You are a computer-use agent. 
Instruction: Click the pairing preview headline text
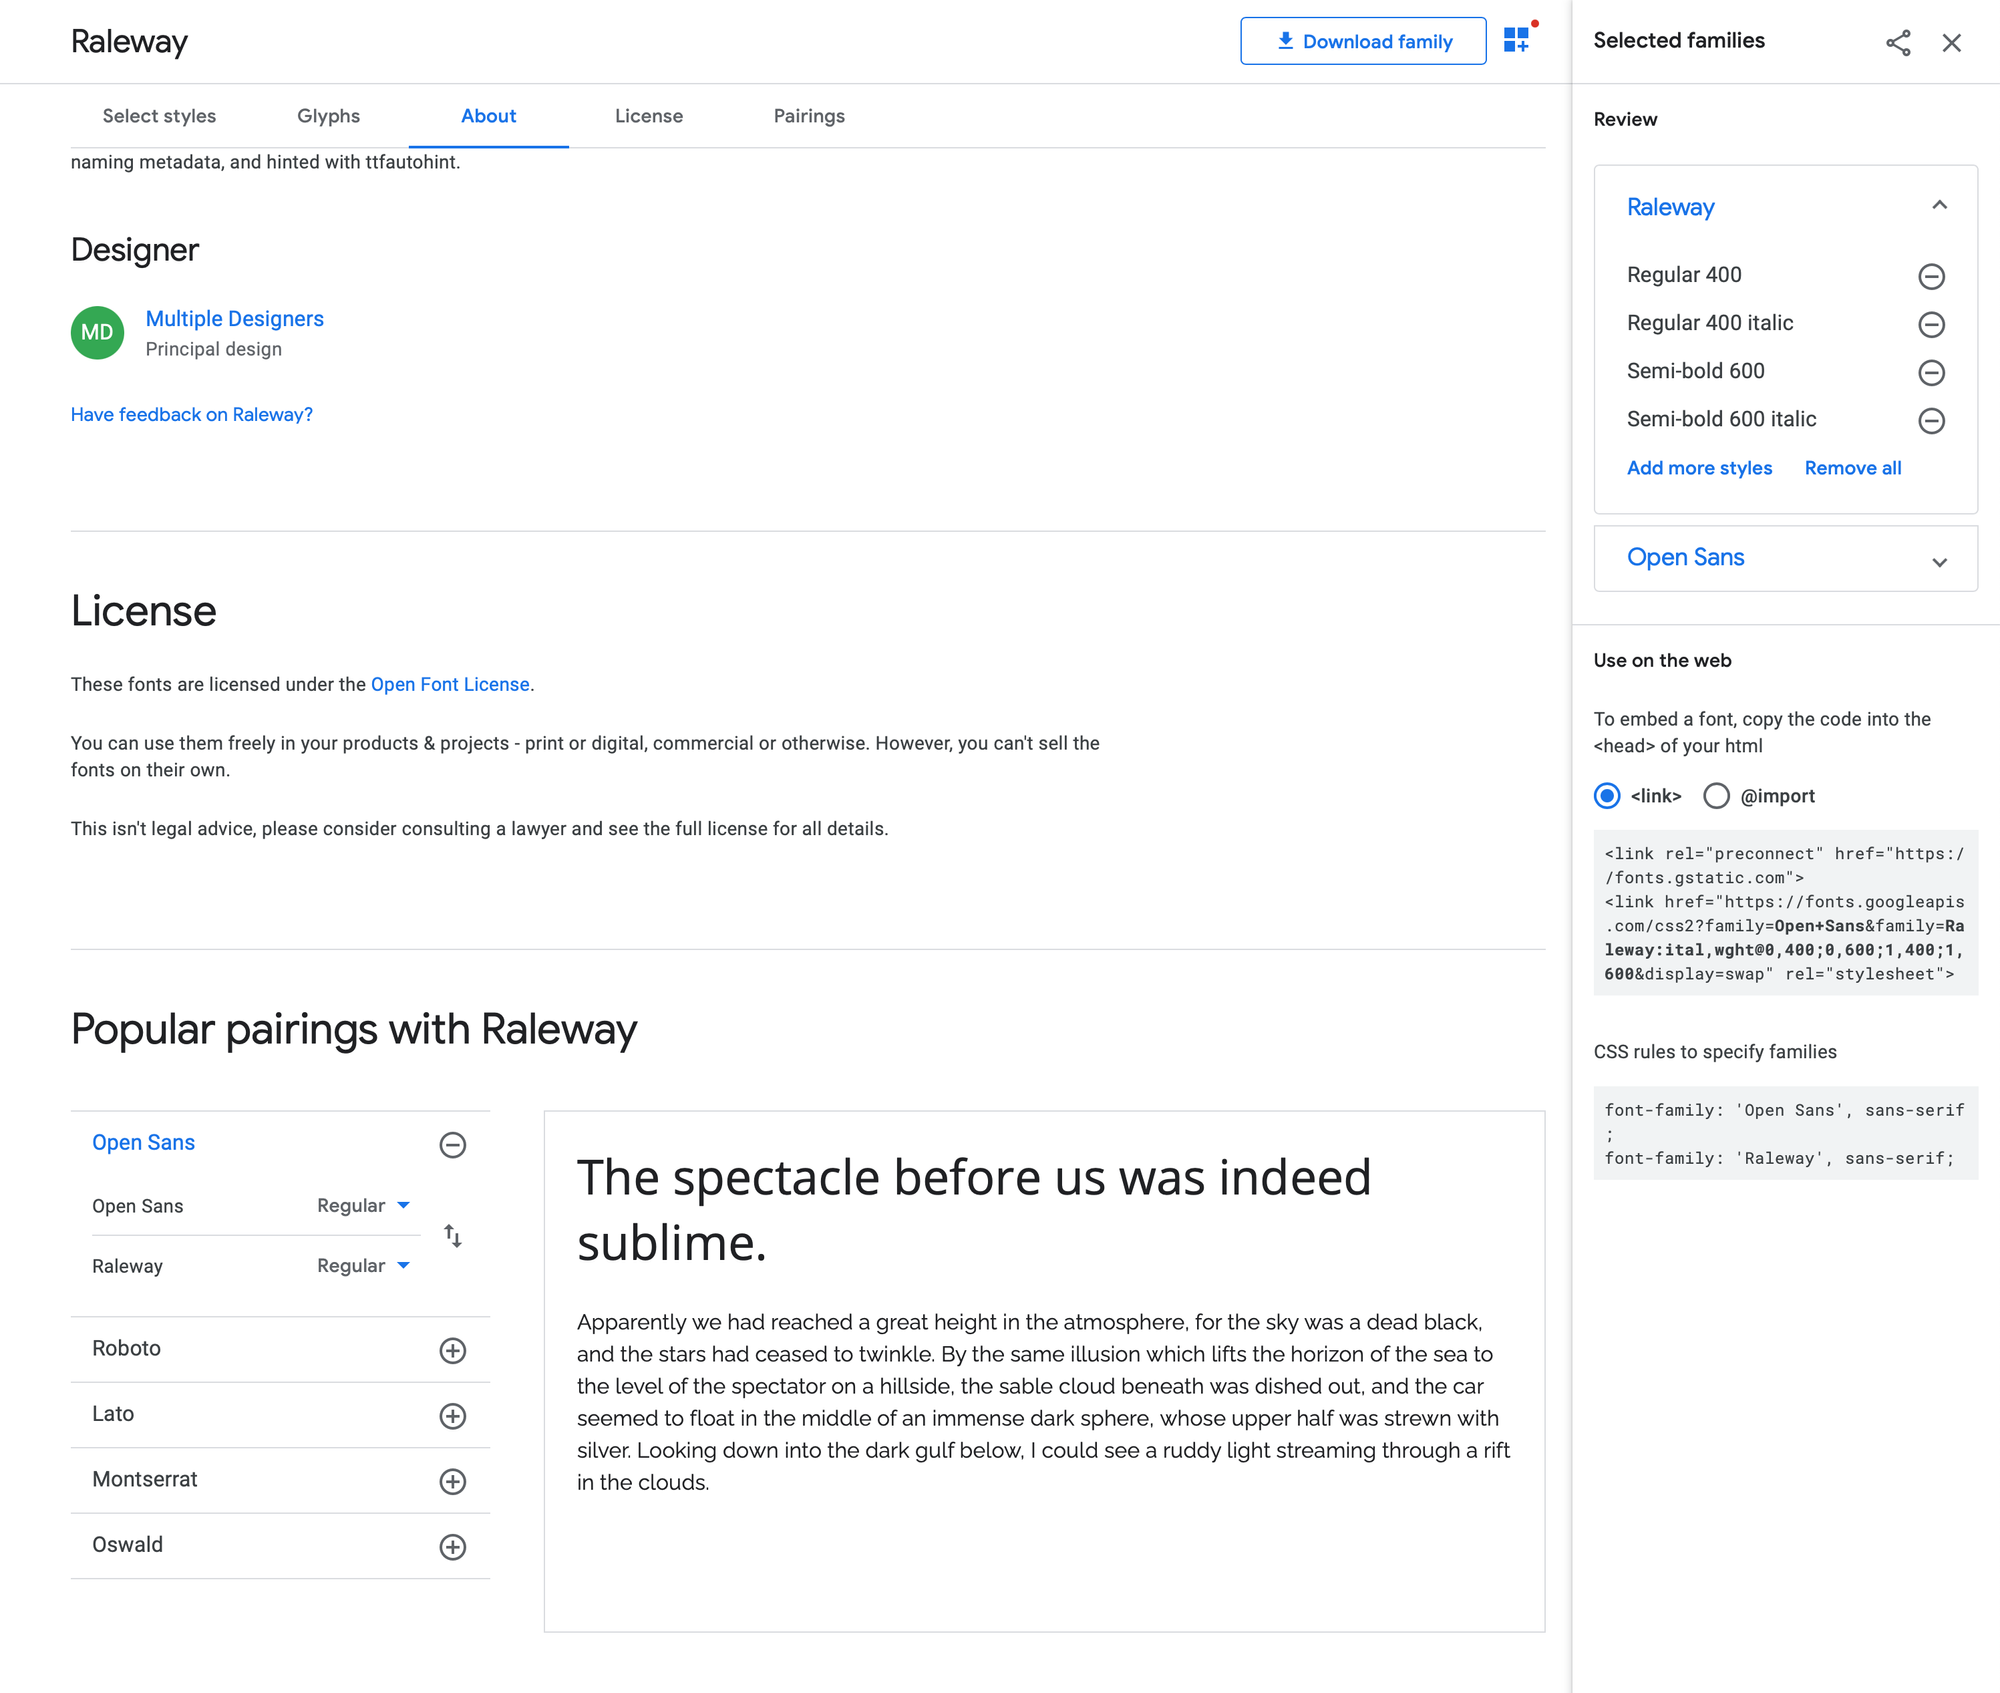[x=973, y=1210]
